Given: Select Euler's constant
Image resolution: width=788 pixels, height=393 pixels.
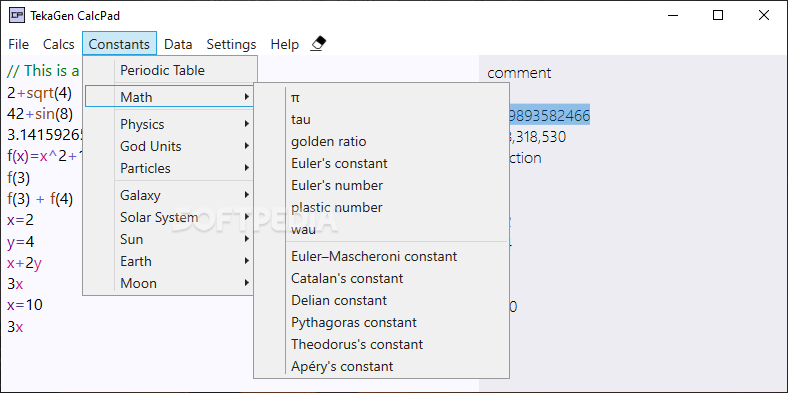Looking at the screenshot, I should click(381, 163).
